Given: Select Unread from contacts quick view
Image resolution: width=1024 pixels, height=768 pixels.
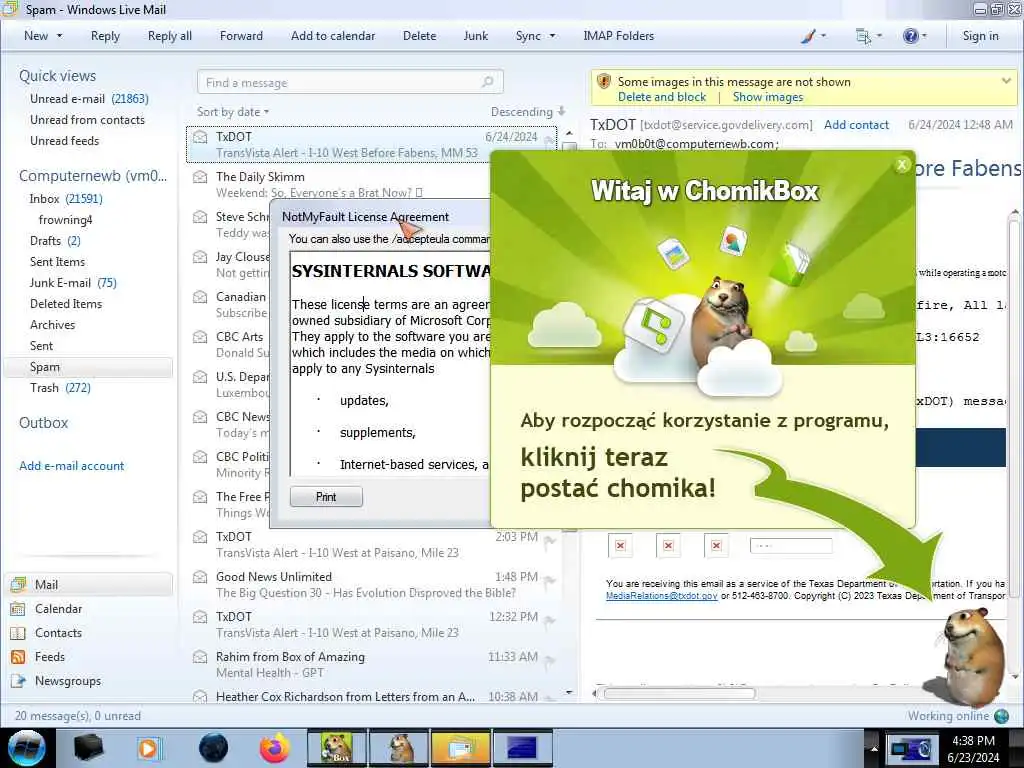Looking at the screenshot, I should 88,120.
